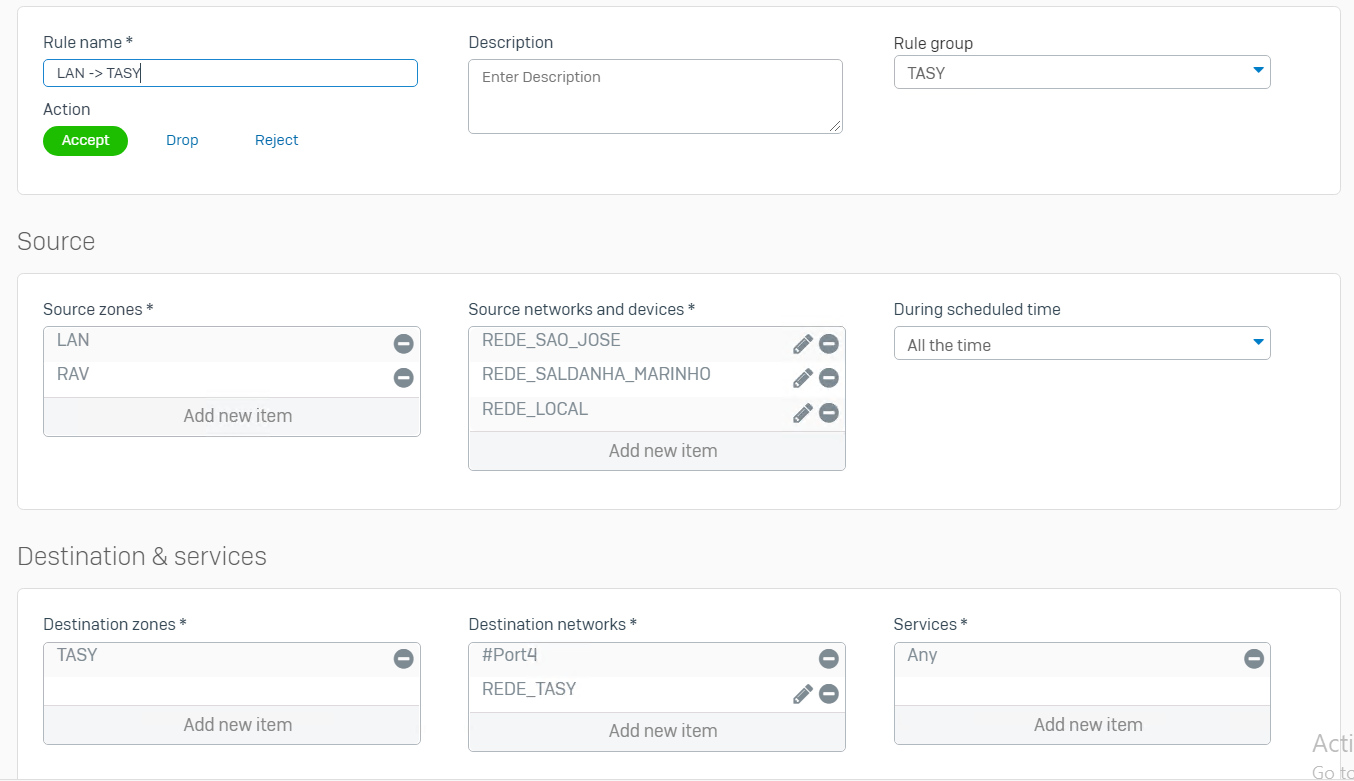The height and width of the screenshot is (781, 1354).
Task: Expand the scheduled time dropdown
Action: [1081, 345]
